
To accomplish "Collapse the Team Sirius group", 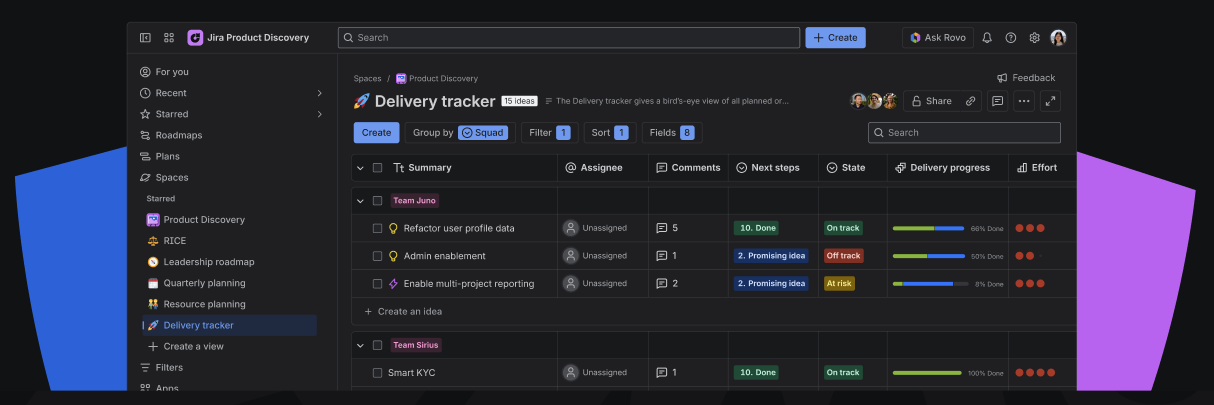I will point(360,345).
